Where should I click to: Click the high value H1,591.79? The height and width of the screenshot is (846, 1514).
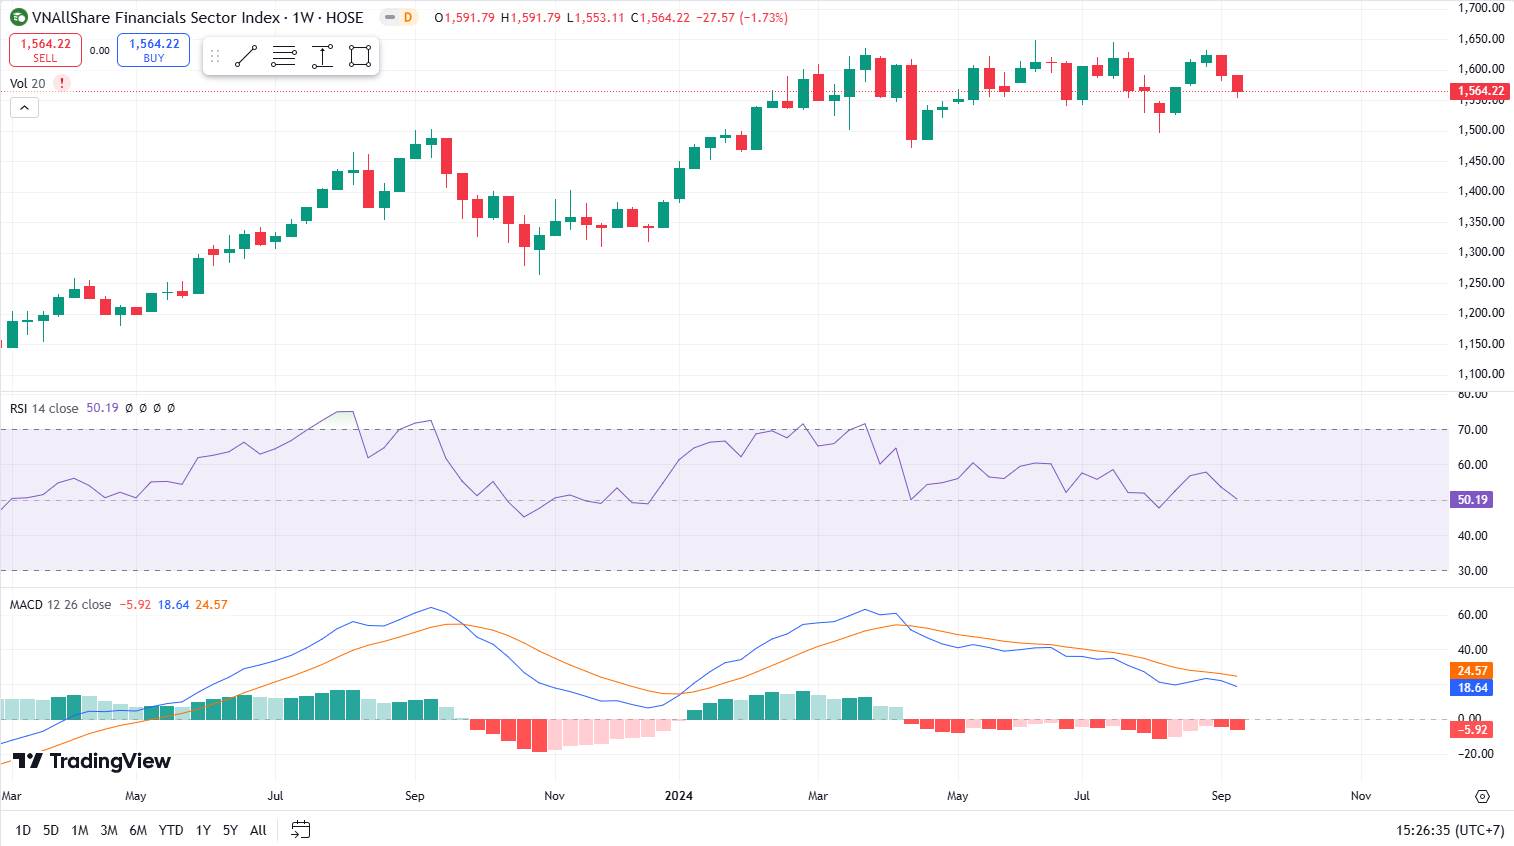click(531, 18)
